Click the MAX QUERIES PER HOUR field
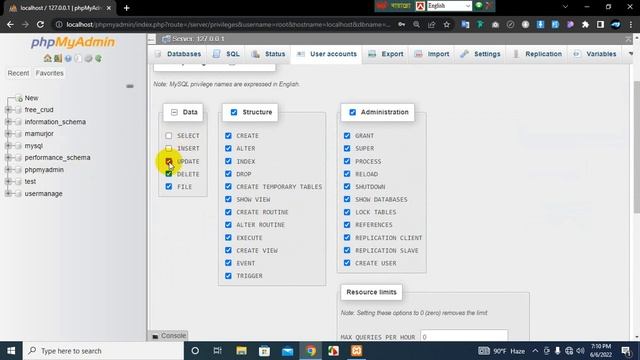 [464, 336]
